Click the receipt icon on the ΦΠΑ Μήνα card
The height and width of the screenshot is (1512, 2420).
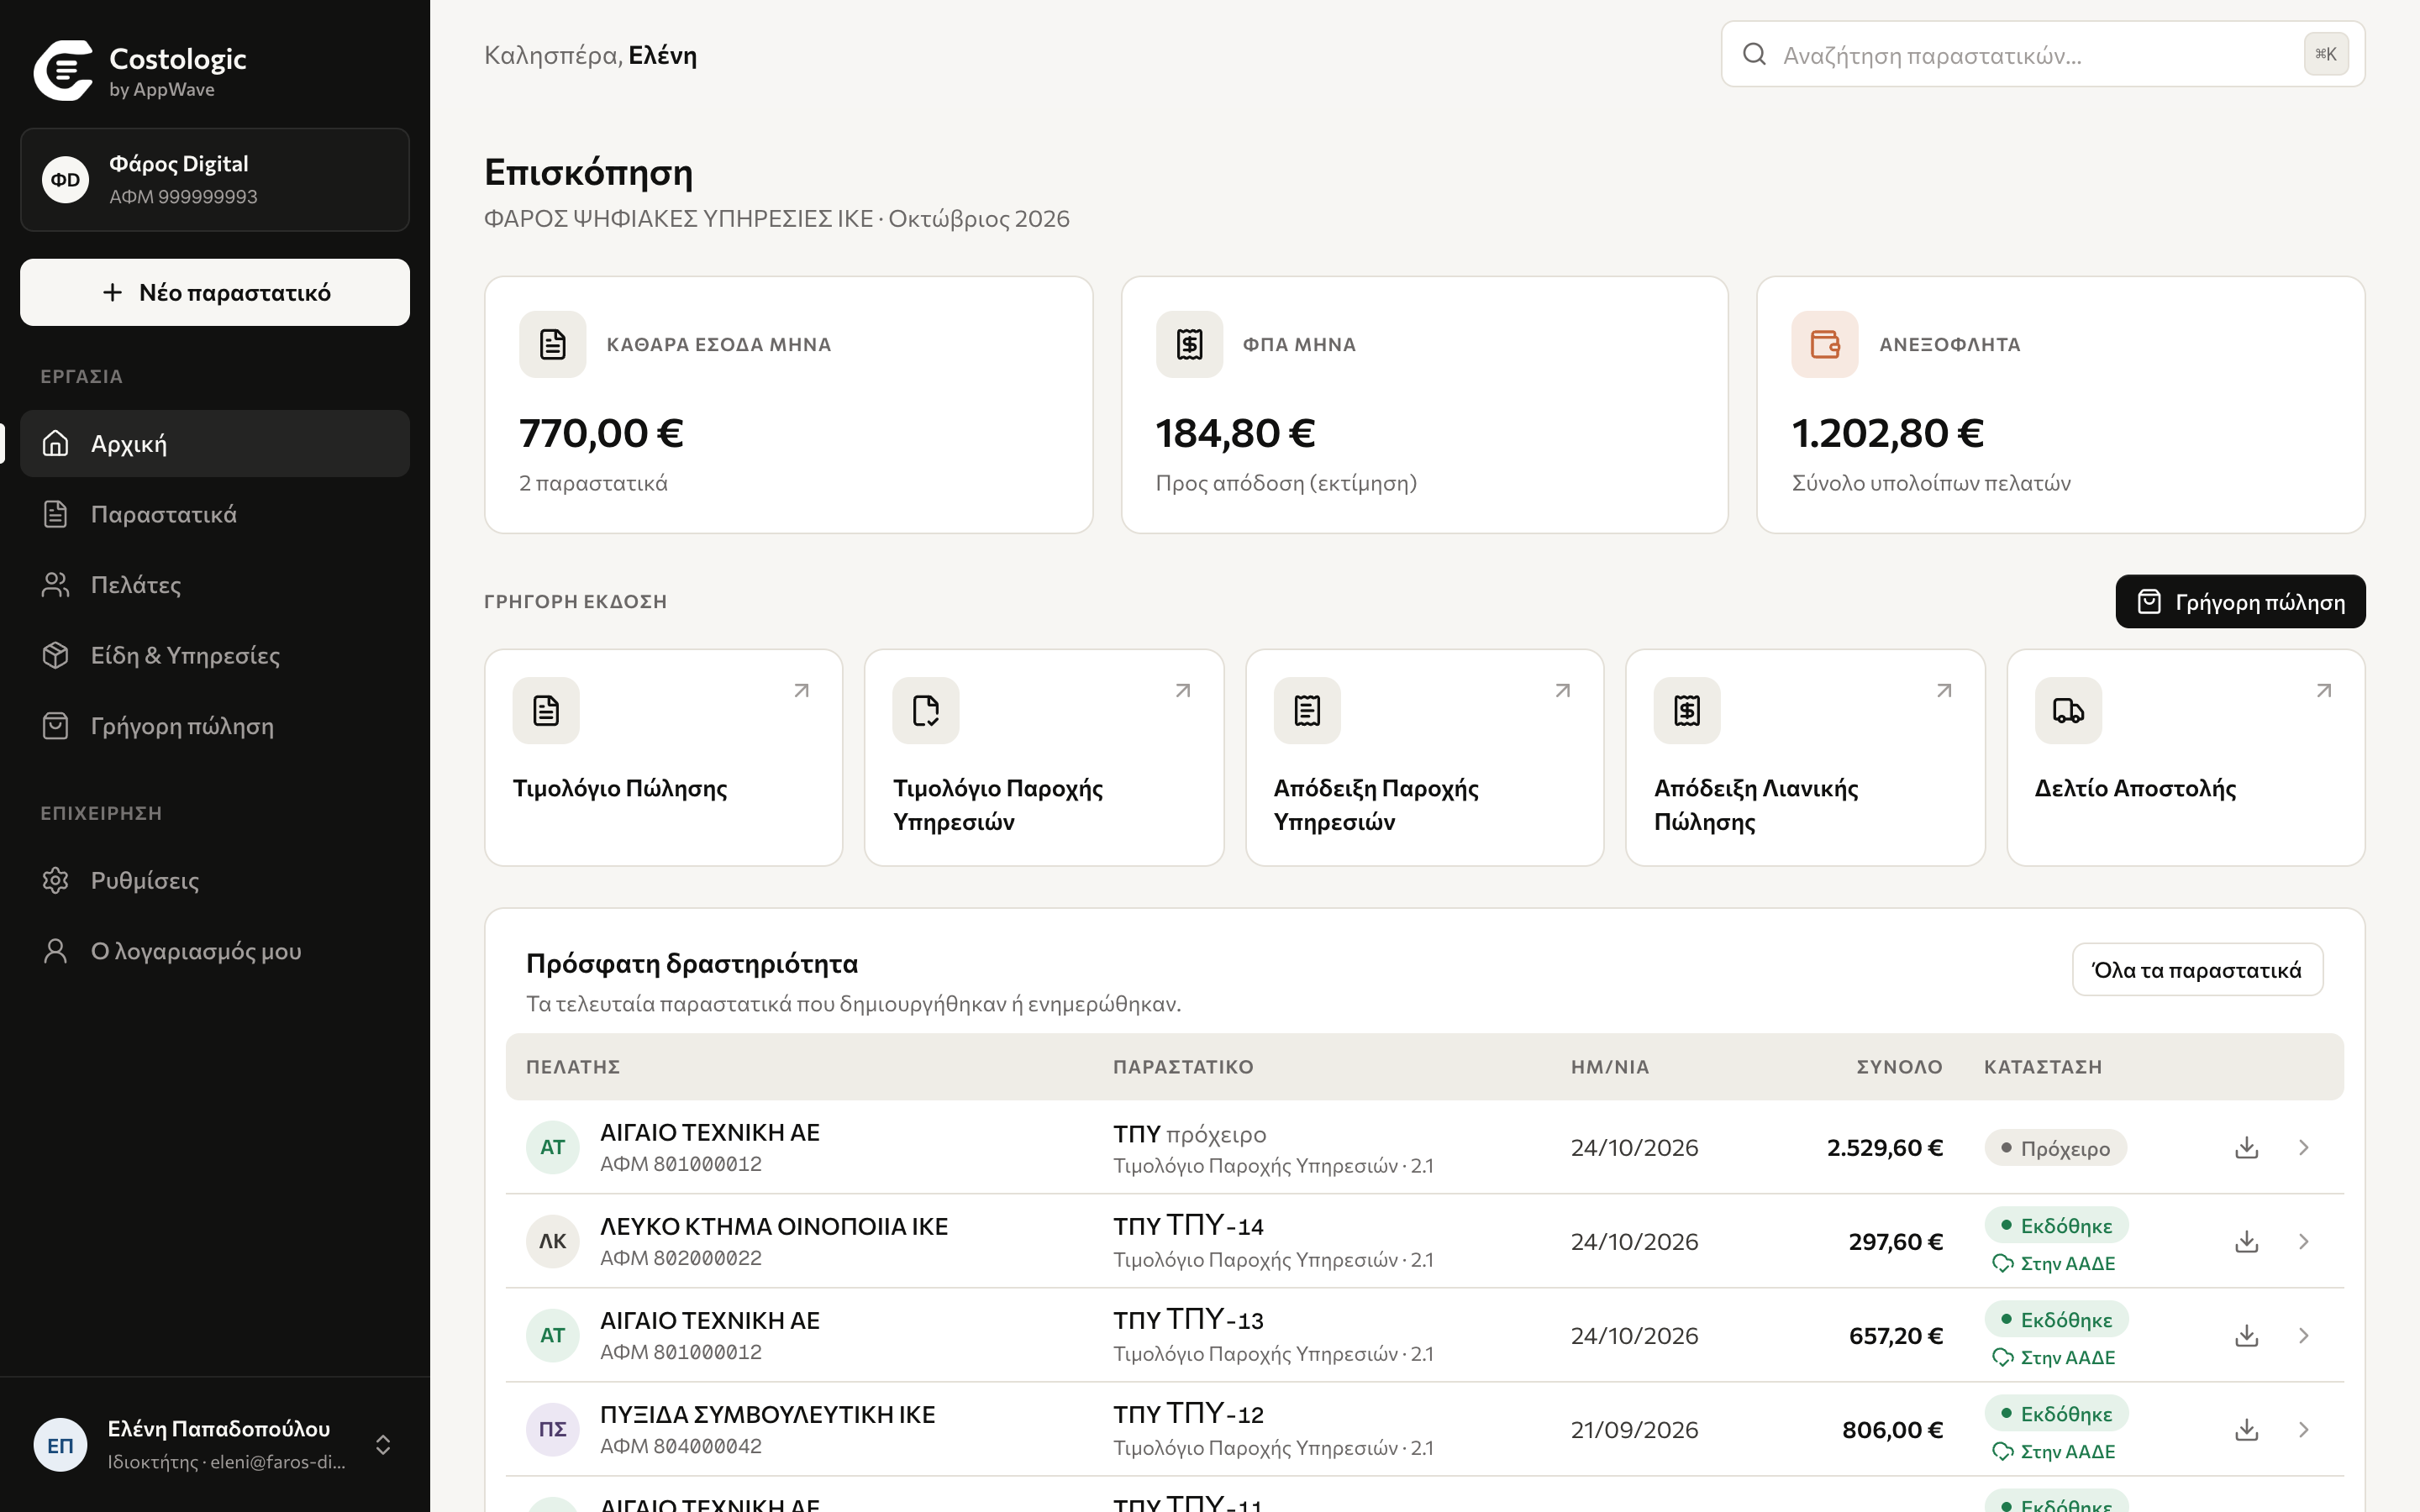coord(1189,344)
